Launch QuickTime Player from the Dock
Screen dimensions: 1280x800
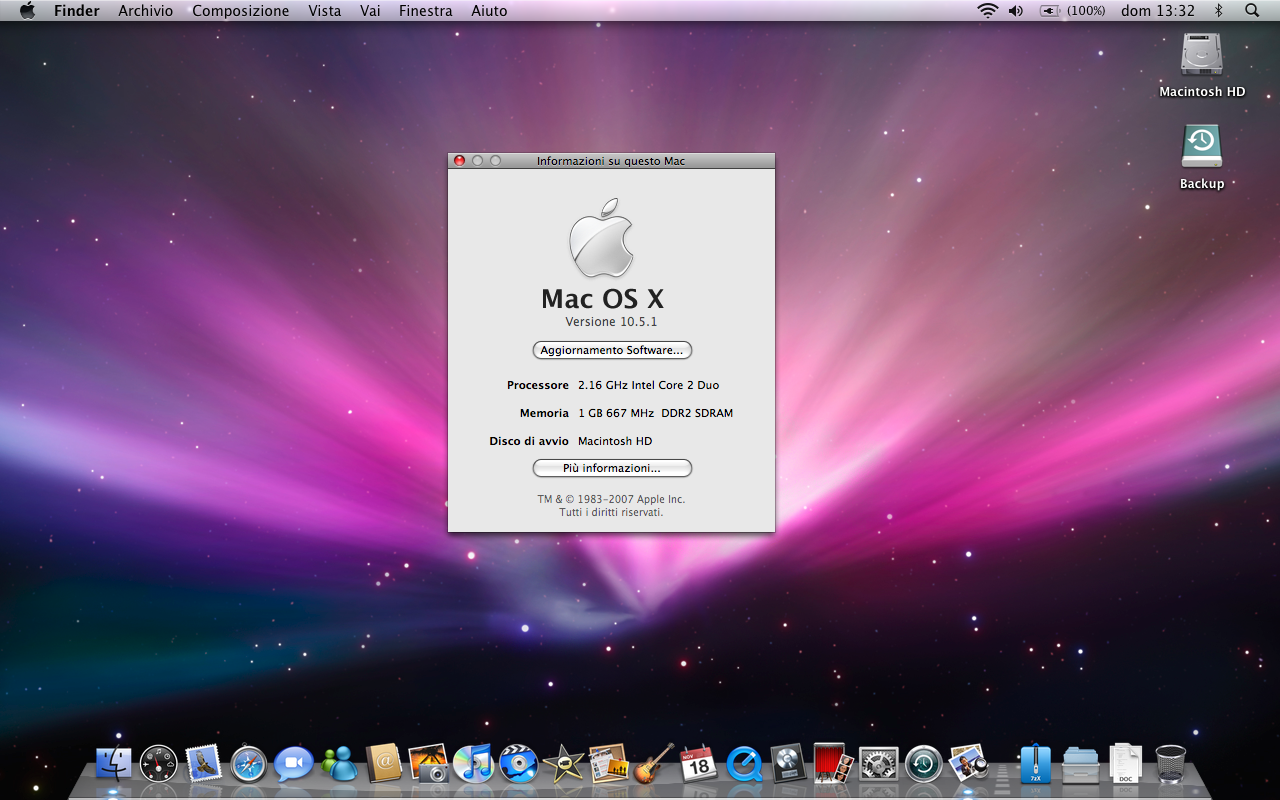tap(743, 764)
